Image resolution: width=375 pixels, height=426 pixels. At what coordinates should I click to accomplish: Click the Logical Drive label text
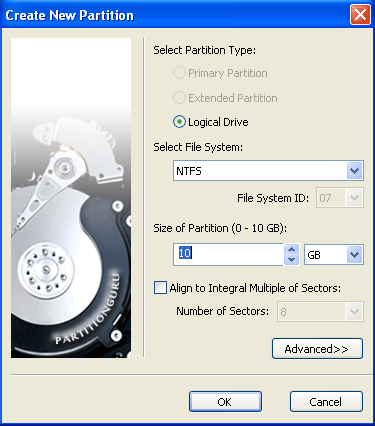click(x=218, y=122)
